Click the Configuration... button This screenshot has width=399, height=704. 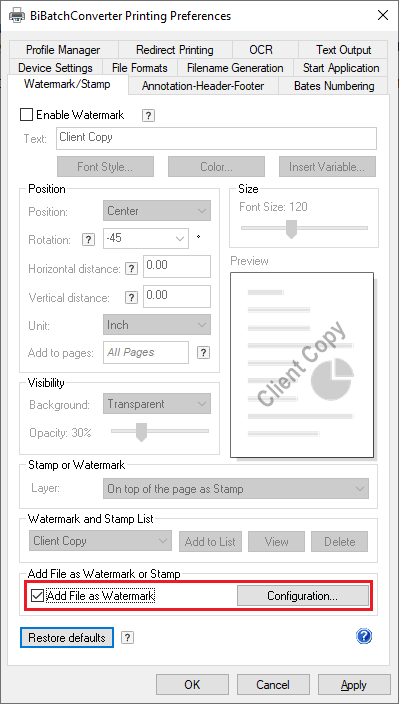(x=303, y=596)
